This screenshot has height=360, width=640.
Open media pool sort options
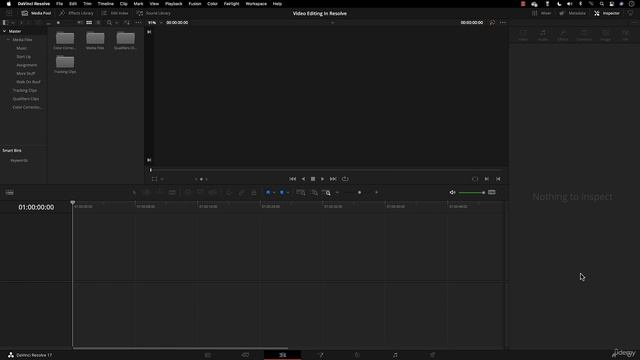[x=127, y=22]
